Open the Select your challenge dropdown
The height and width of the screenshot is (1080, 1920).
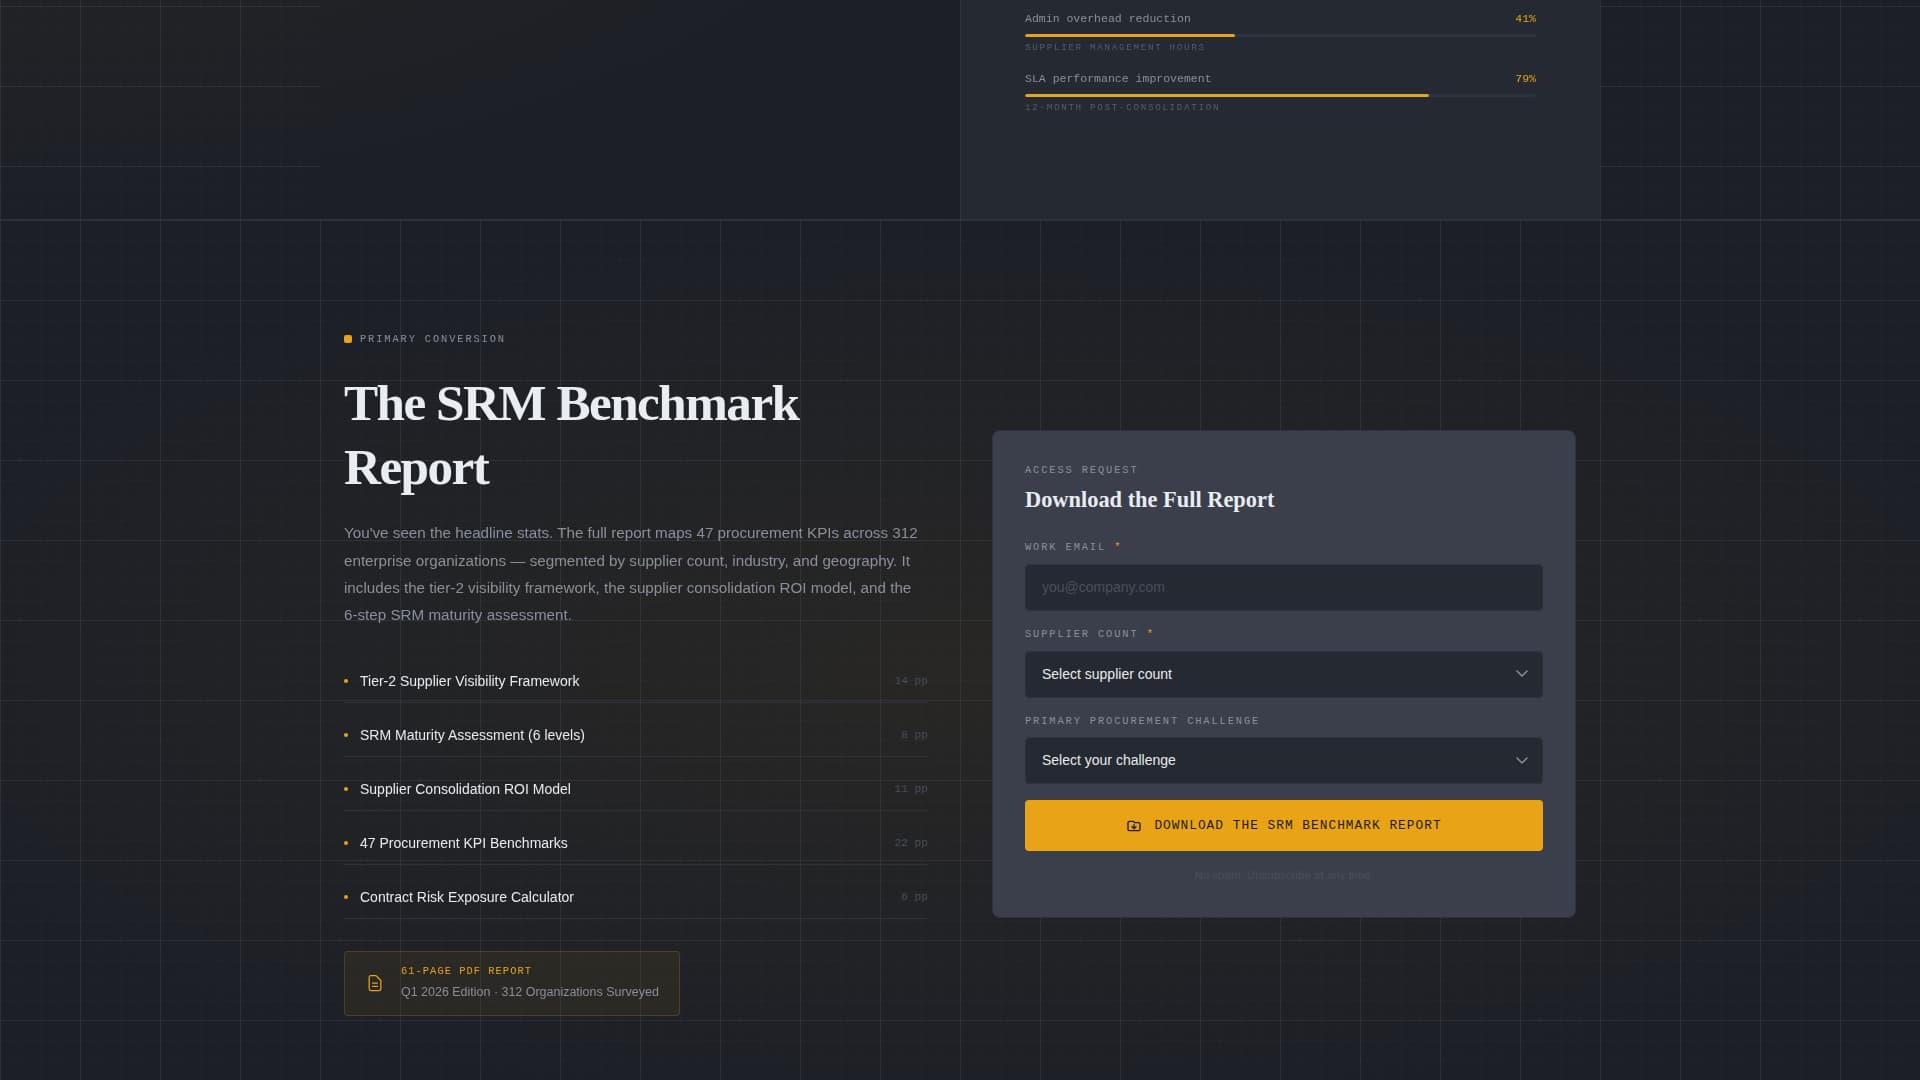pyautogui.click(x=1283, y=760)
